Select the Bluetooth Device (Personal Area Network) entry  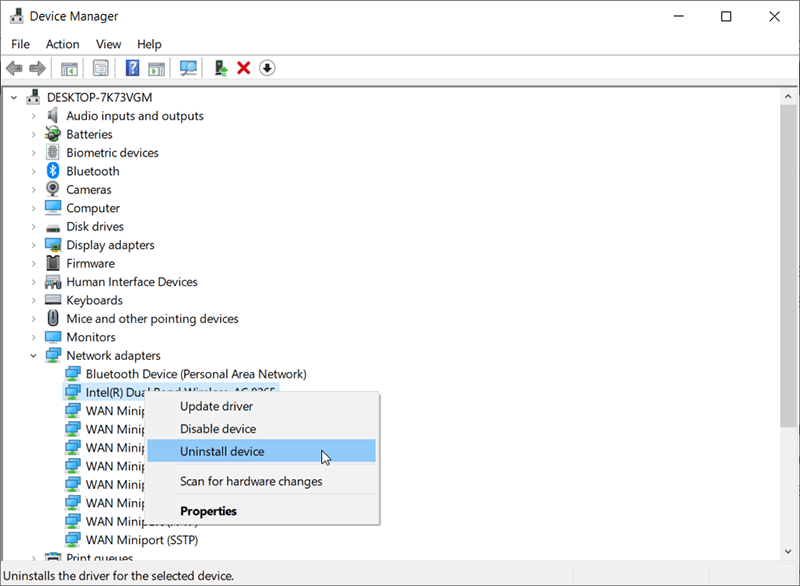pos(188,373)
